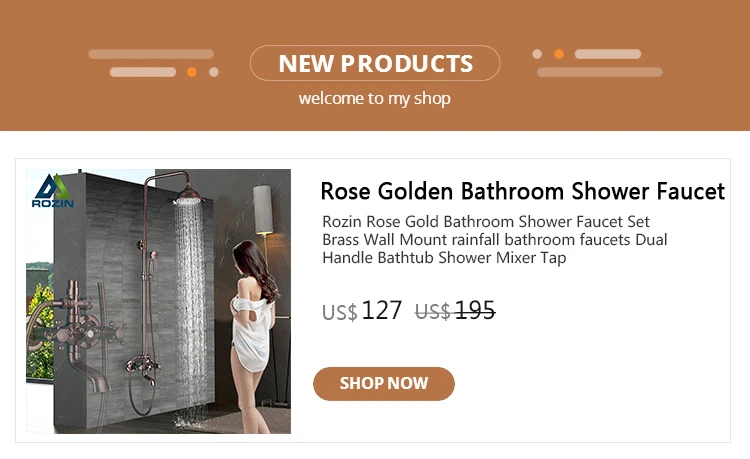The image size is (750, 459).
Task: Open the NEW PRODUCTS banner pill
Action: 375,63
